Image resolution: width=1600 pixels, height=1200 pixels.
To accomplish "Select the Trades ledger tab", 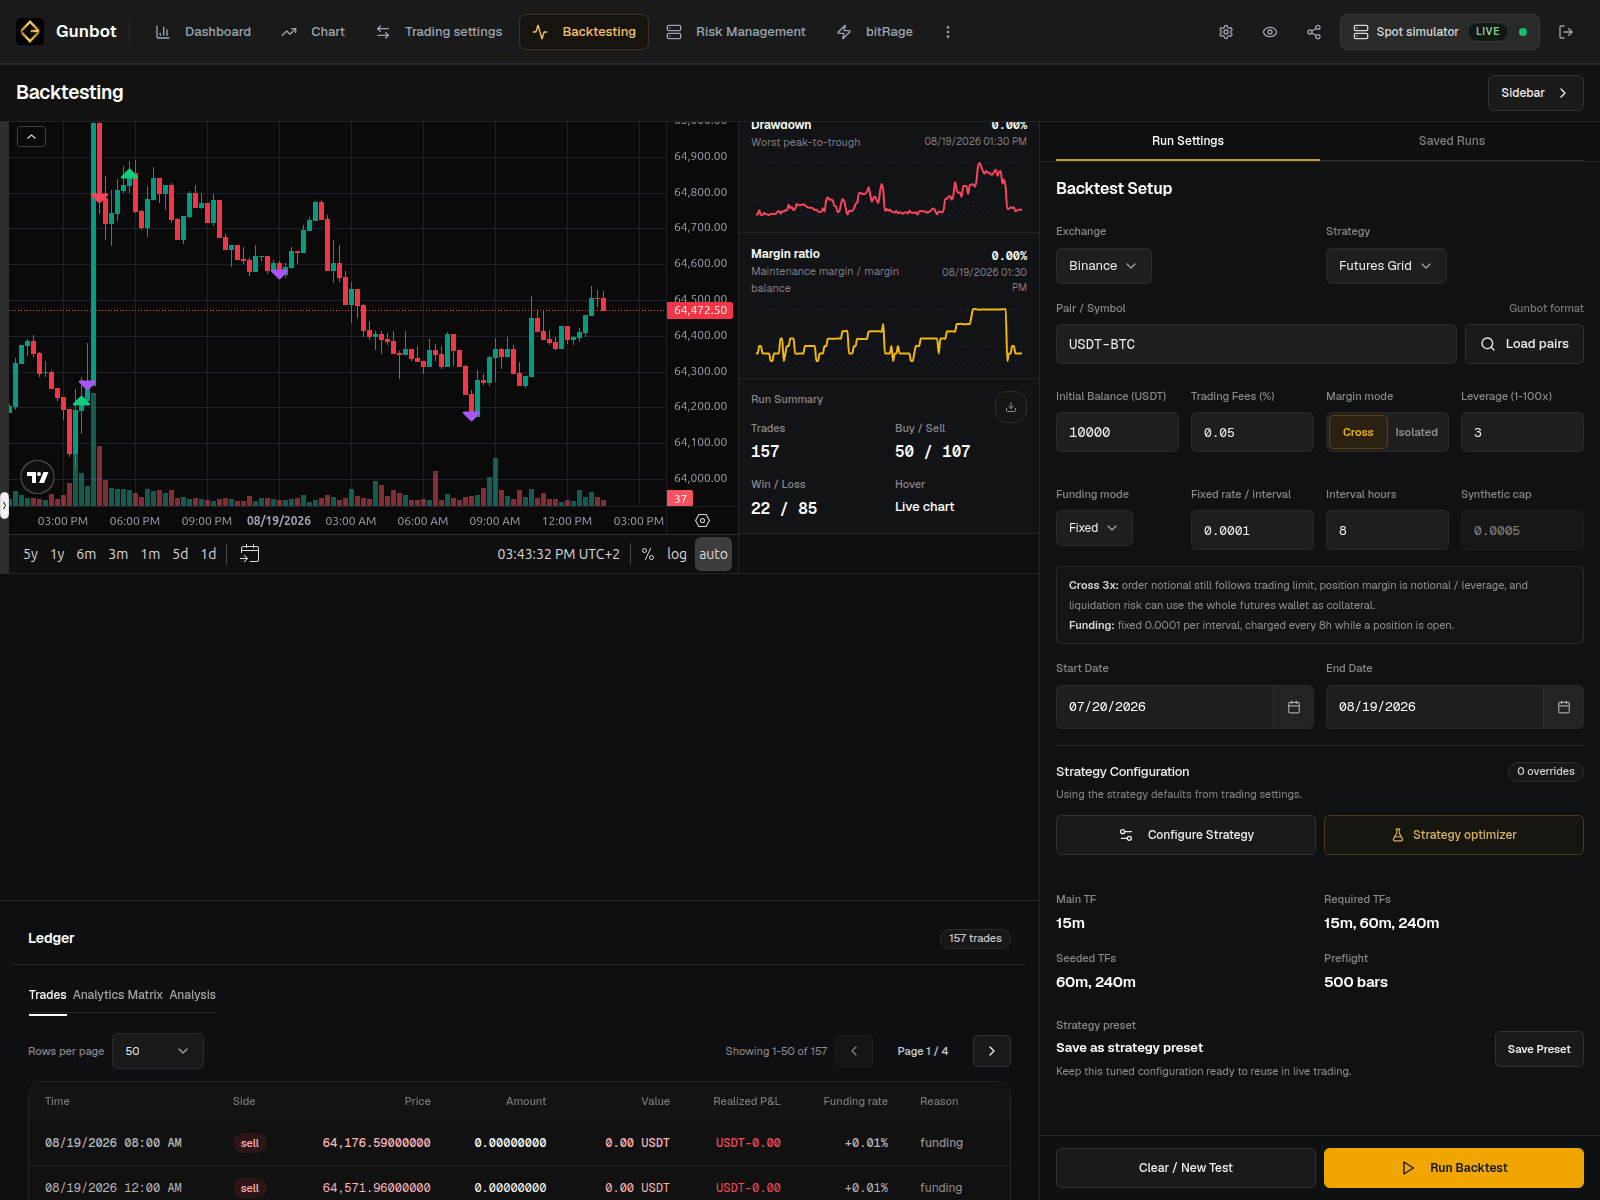I will [x=47, y=995].
